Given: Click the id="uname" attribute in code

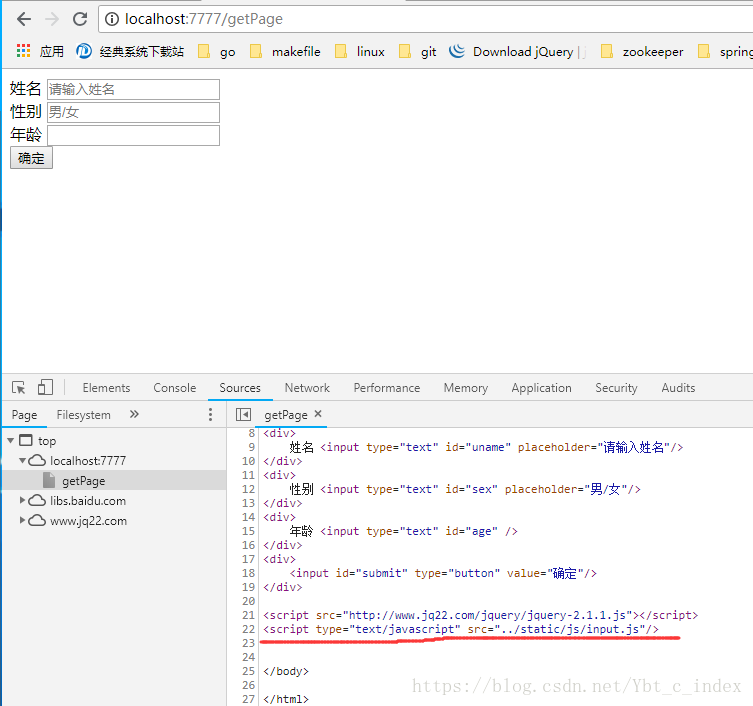Looking at the screenshot, I should pos(478,447).
